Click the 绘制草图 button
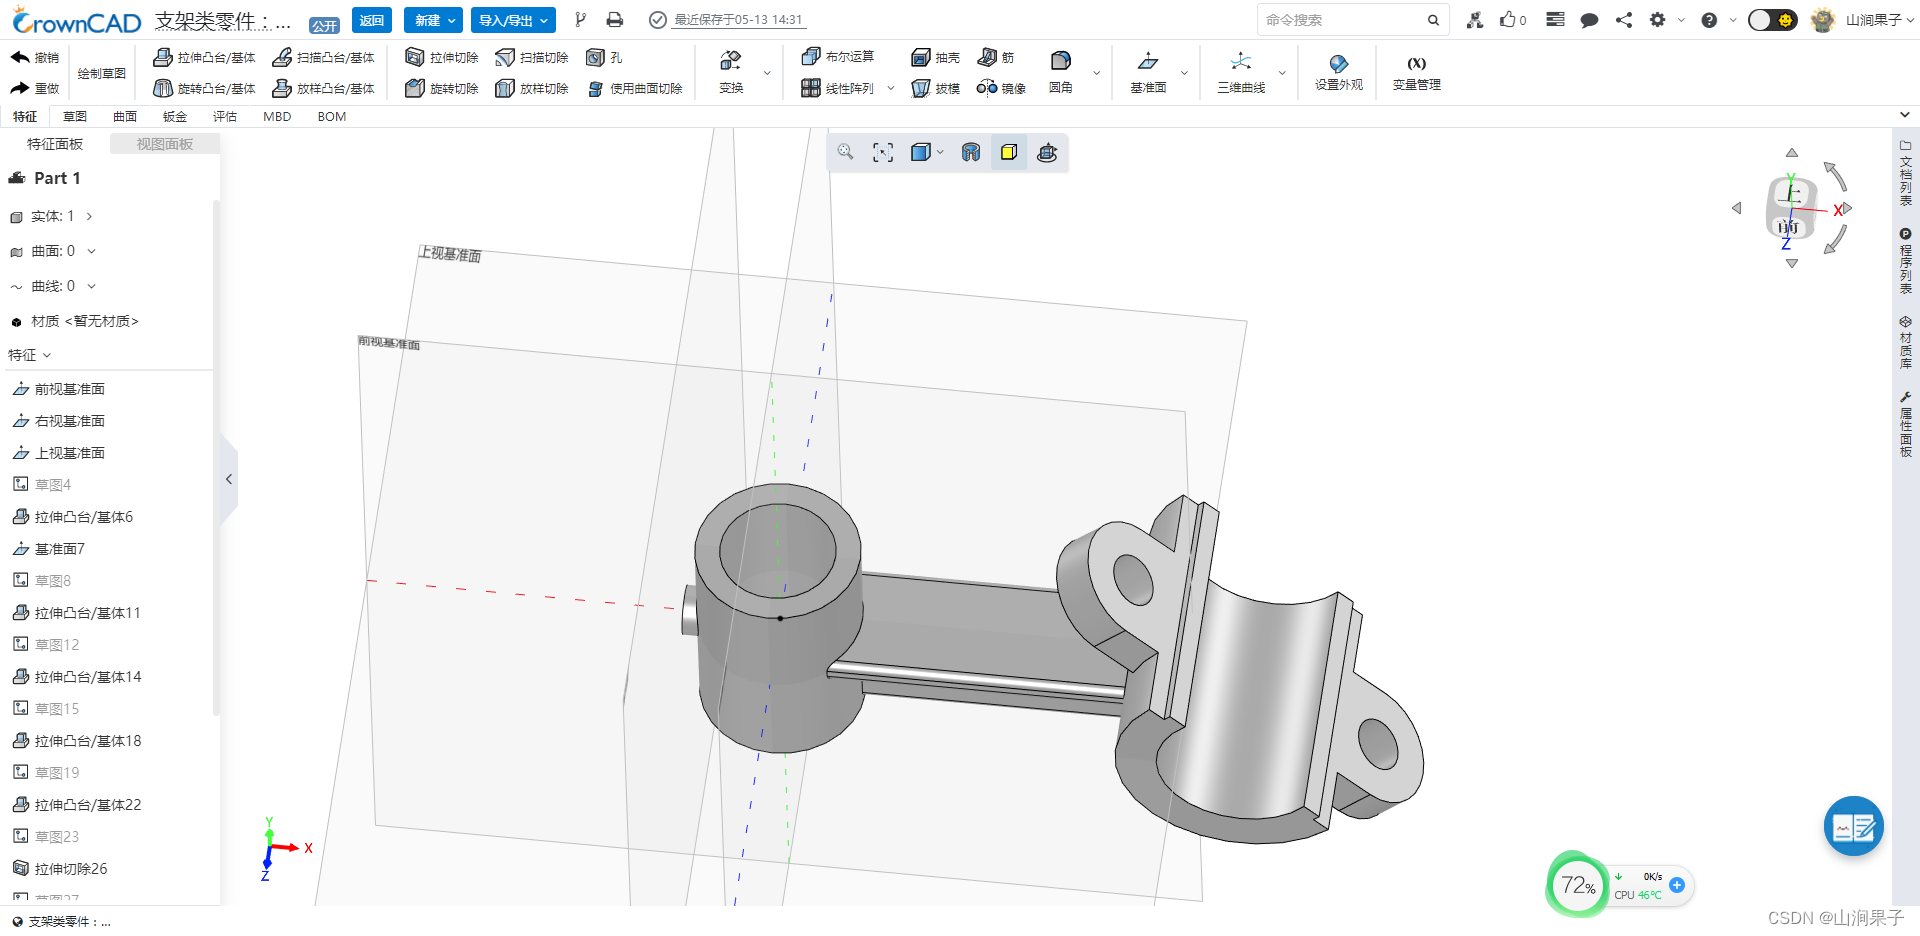The width and height of the screenshot is (1920, 936). pos(101,73)
